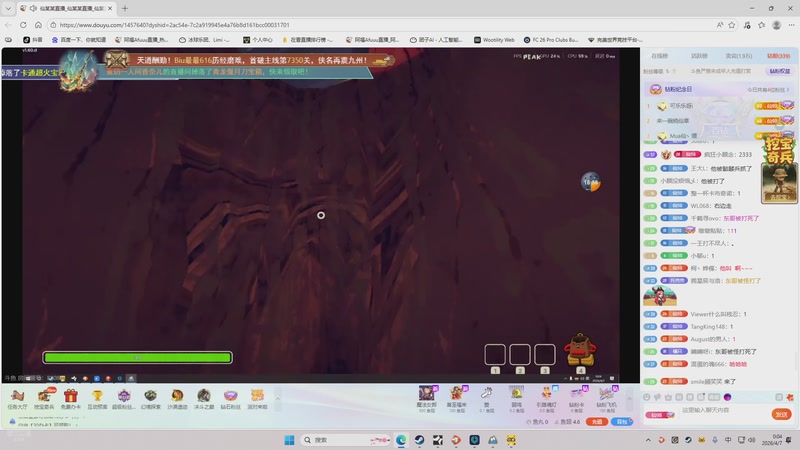The height and width of the screenshot is (450, 800).
Task: Click the red gift box 免费办卡 icon
Action: point(71,398)
